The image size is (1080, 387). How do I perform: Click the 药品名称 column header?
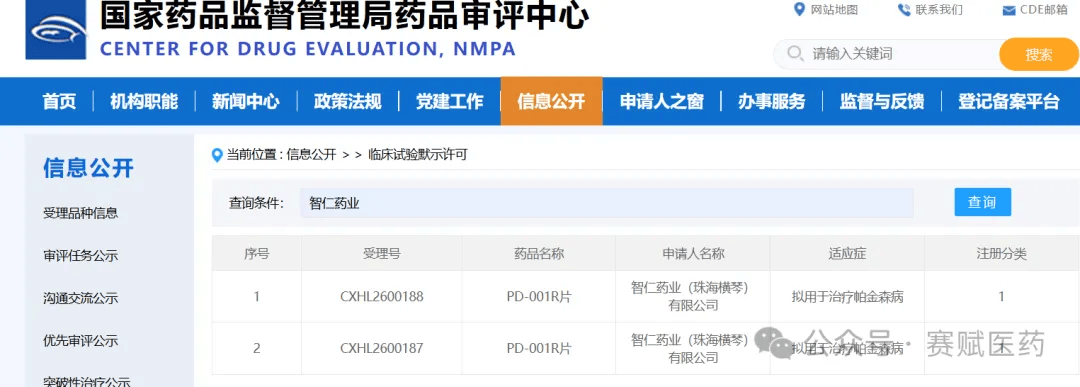pos(539,253)
